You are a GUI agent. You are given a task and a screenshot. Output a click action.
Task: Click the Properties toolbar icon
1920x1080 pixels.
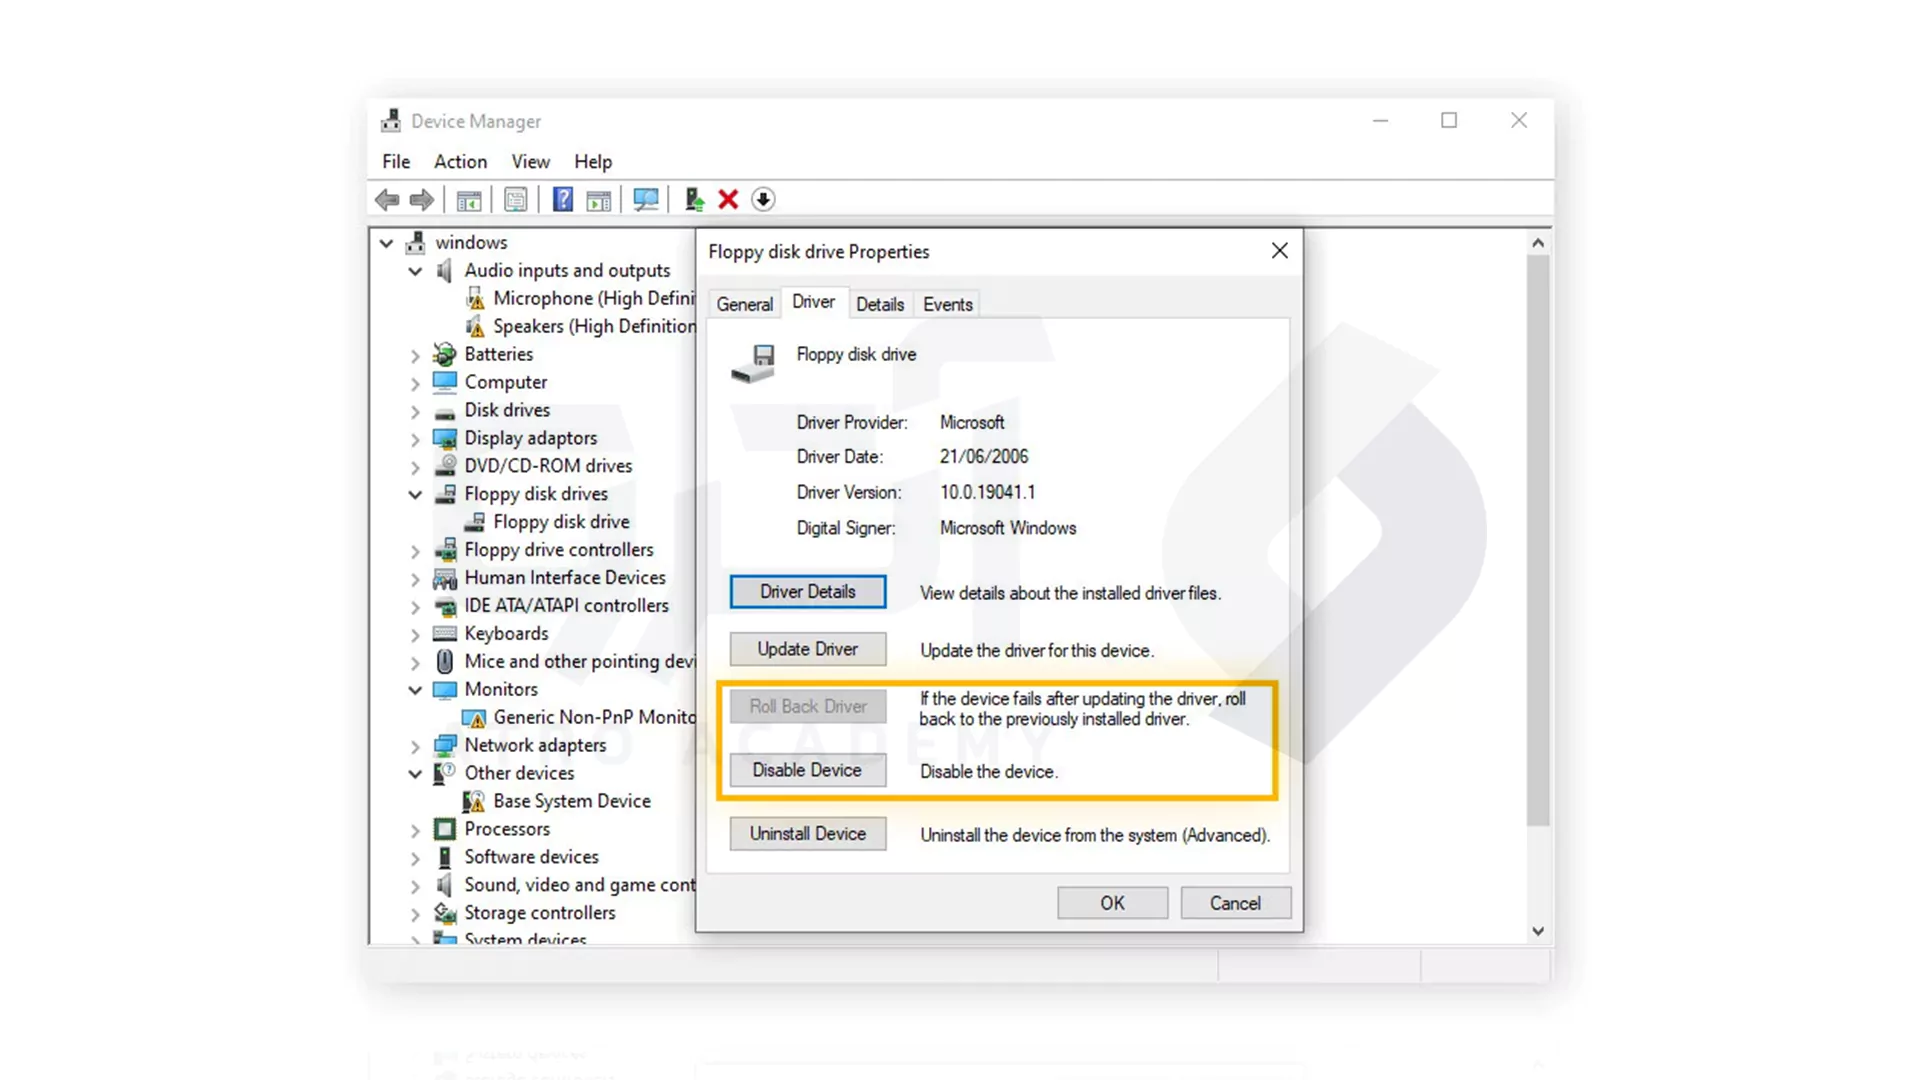tap(516, 200)
